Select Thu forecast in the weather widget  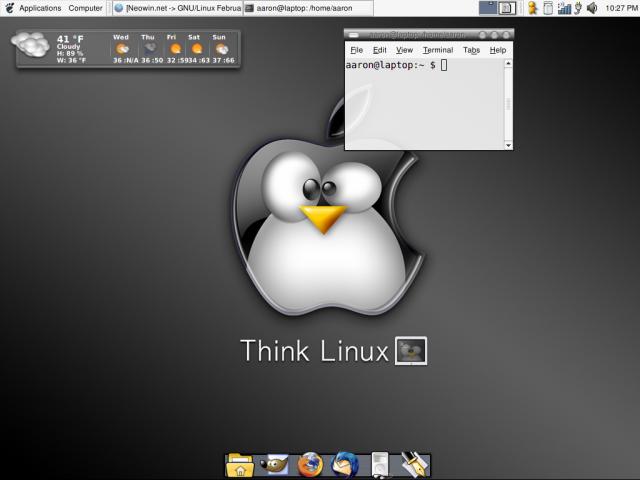coord(149,49)
